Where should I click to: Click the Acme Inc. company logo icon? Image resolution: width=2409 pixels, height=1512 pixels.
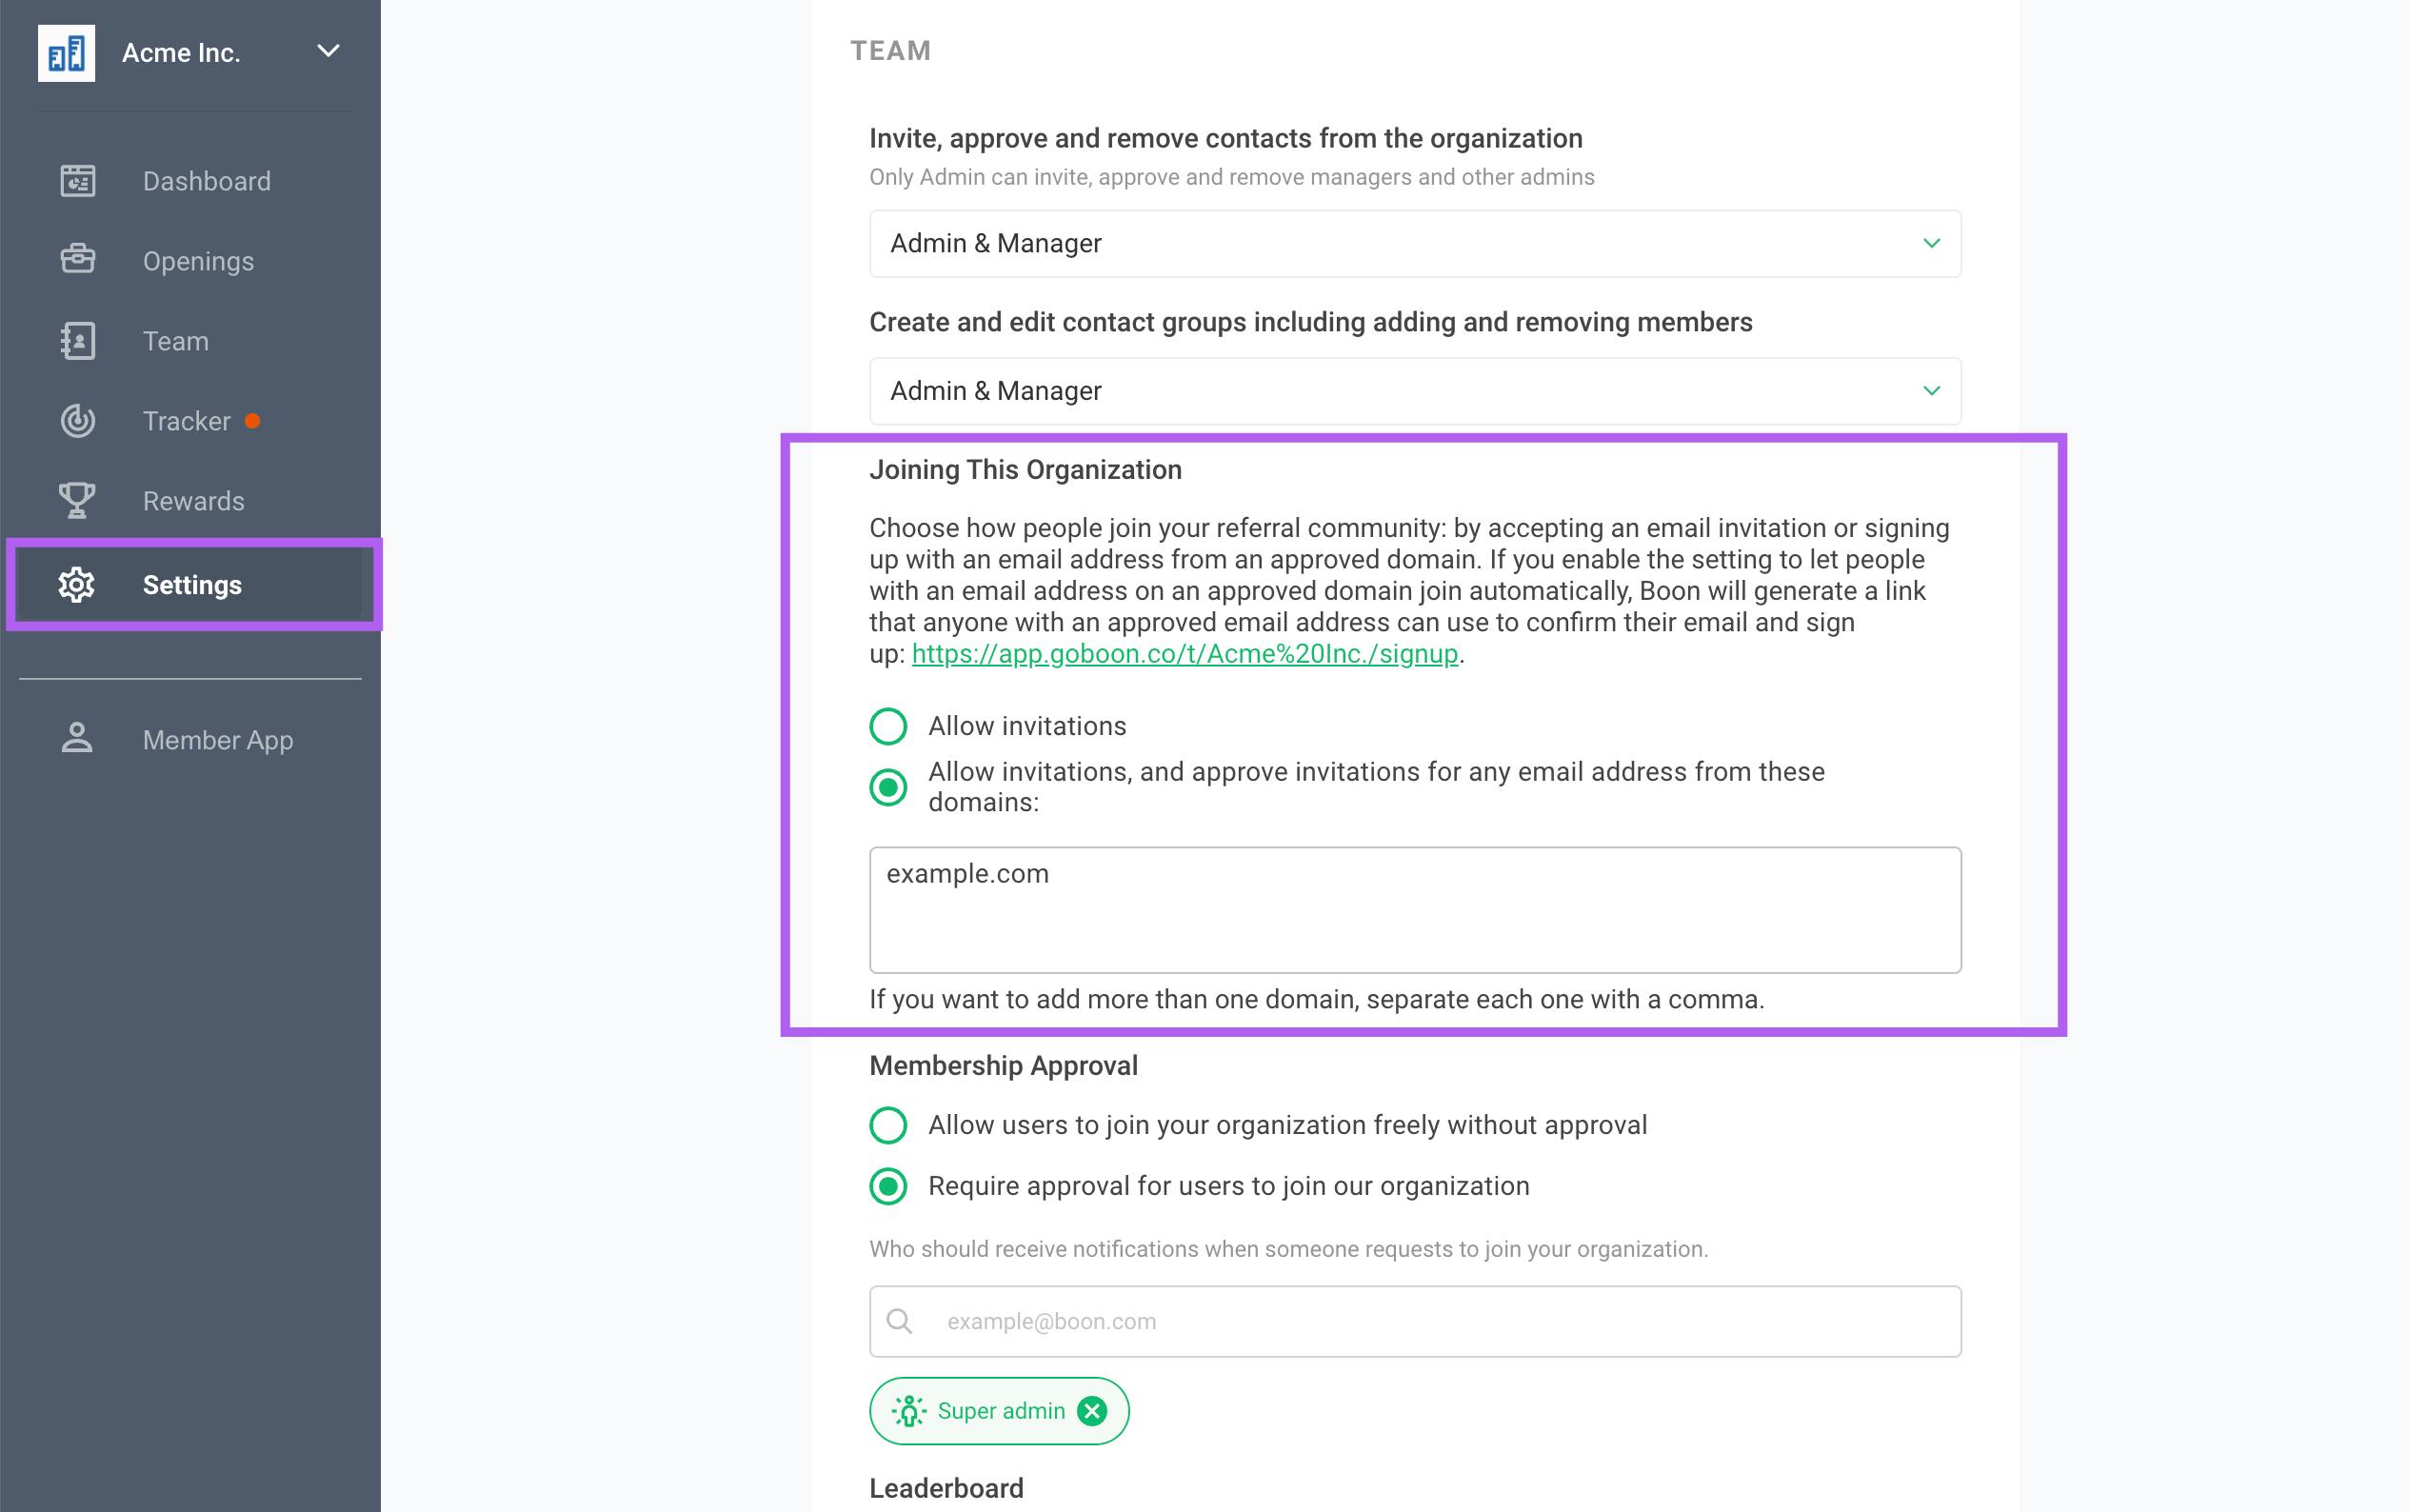(x=67, y=50)
